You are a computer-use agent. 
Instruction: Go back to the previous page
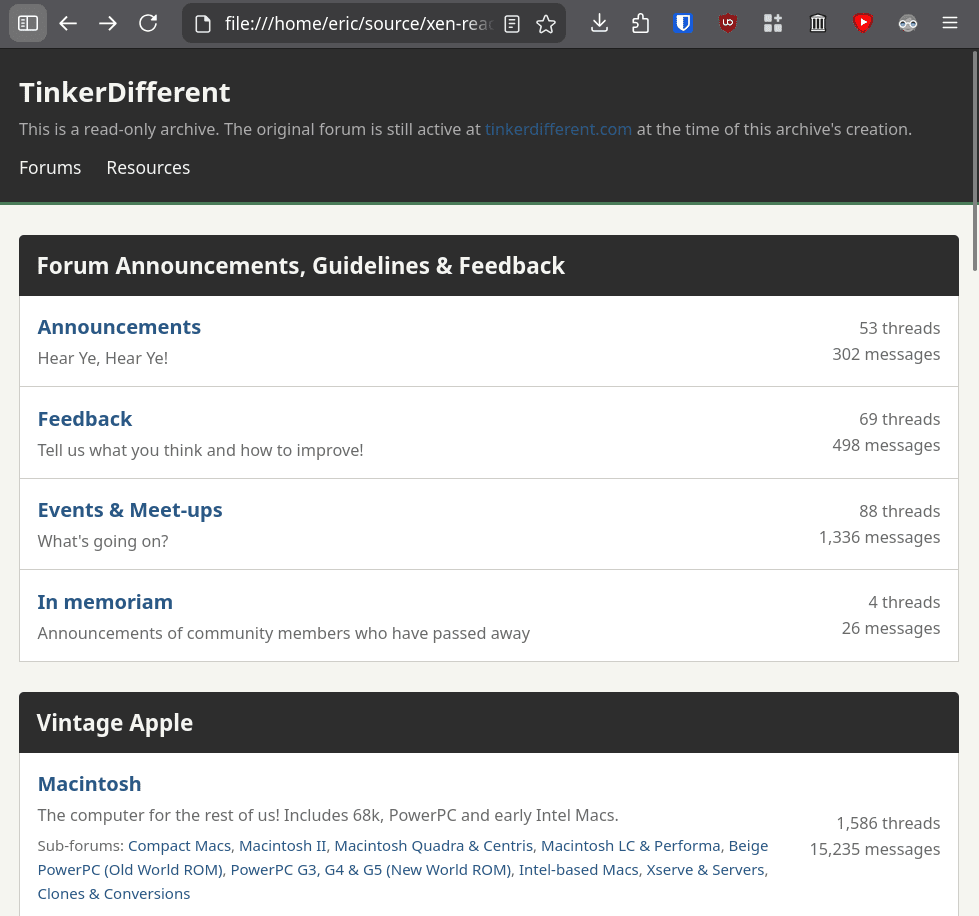[68, 23]
